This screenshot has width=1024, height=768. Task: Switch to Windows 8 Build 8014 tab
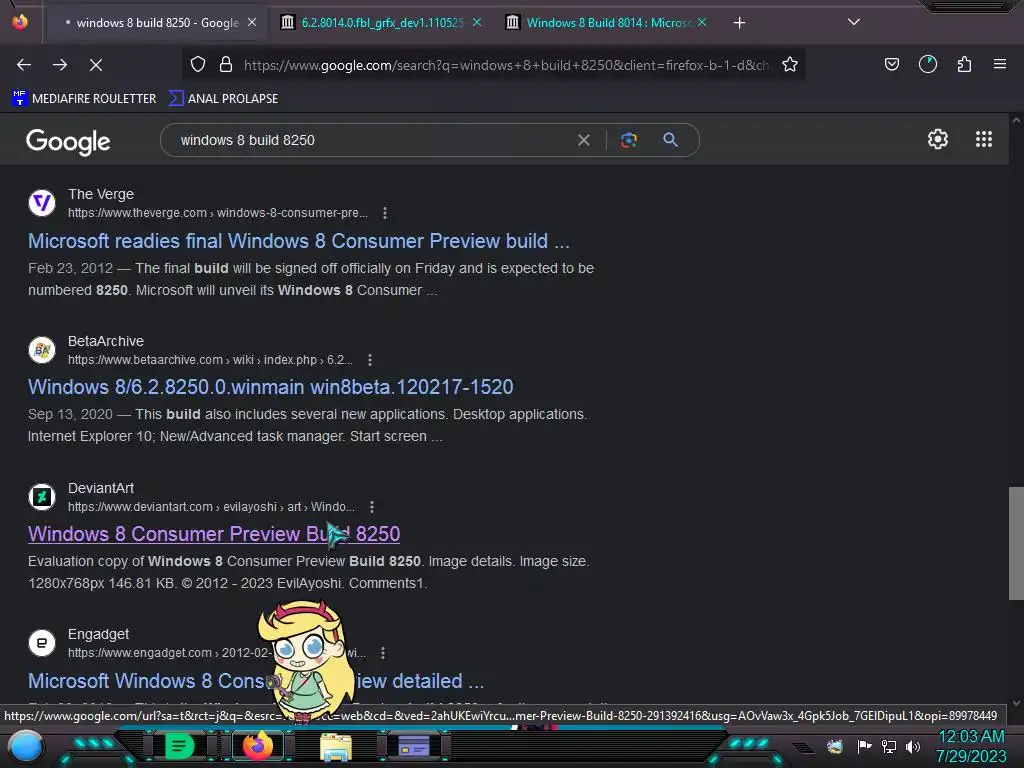[x=608, y=23]
